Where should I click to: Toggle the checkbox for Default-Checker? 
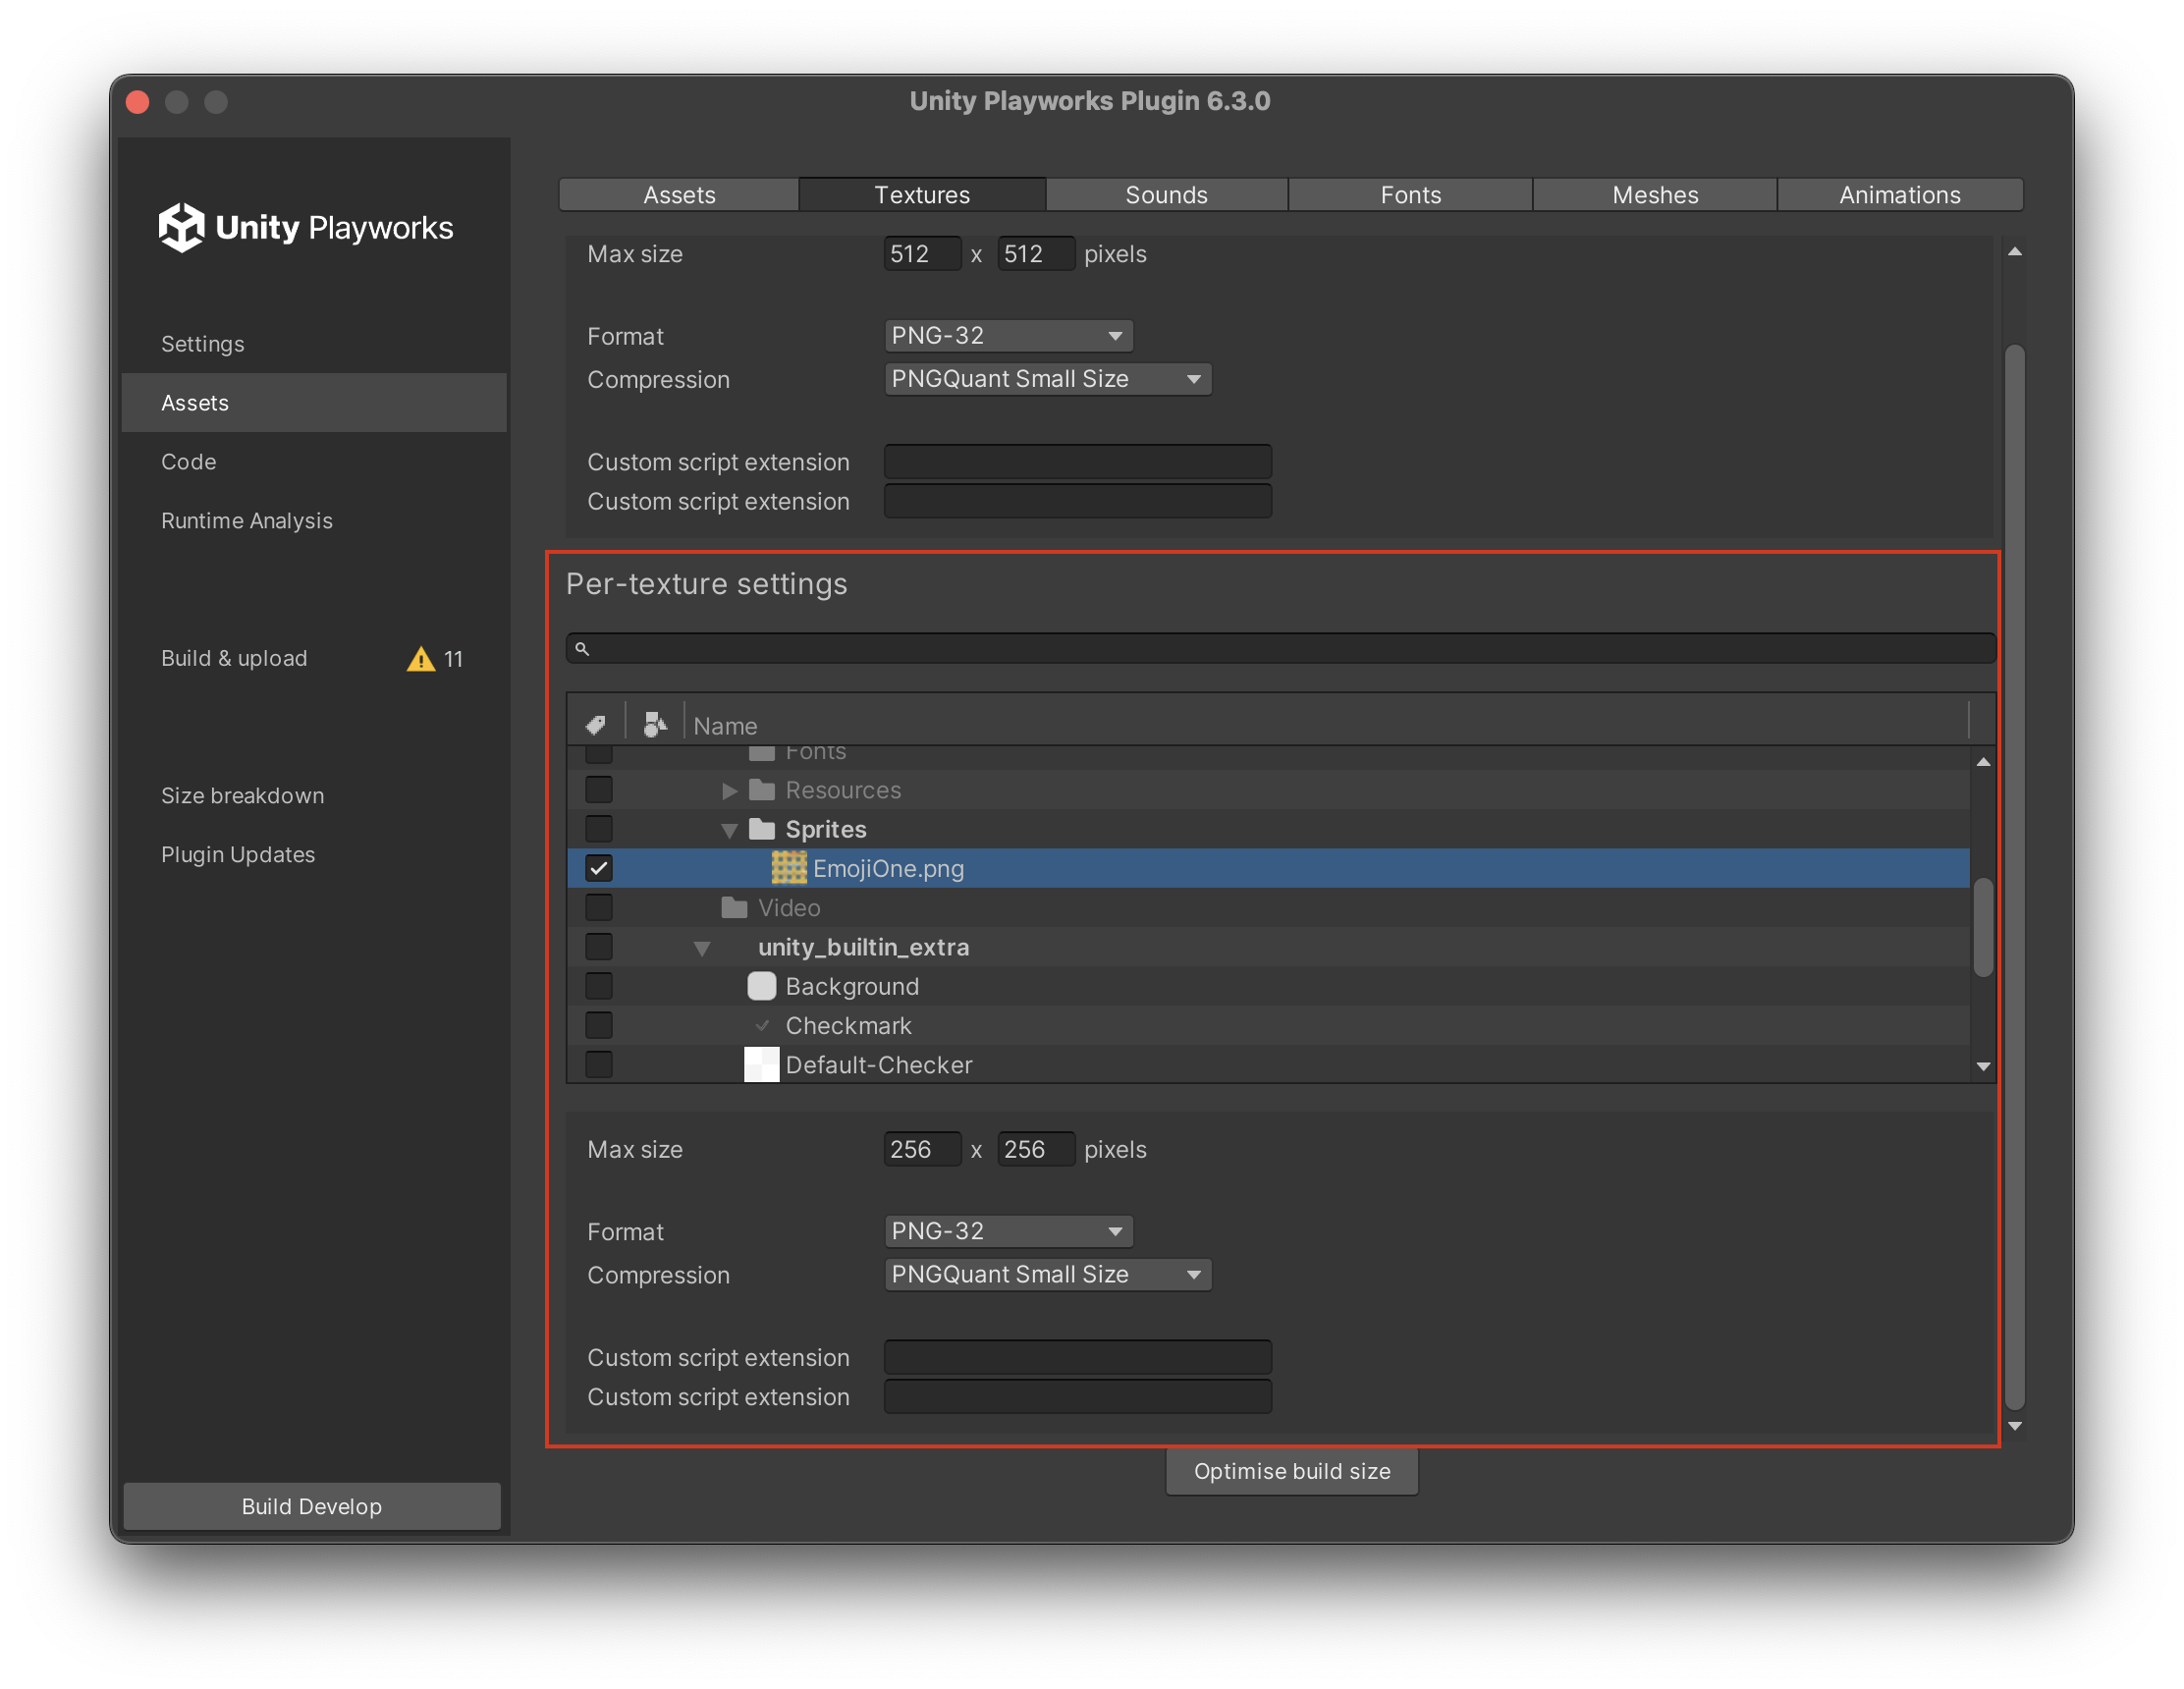[599, 1065]
